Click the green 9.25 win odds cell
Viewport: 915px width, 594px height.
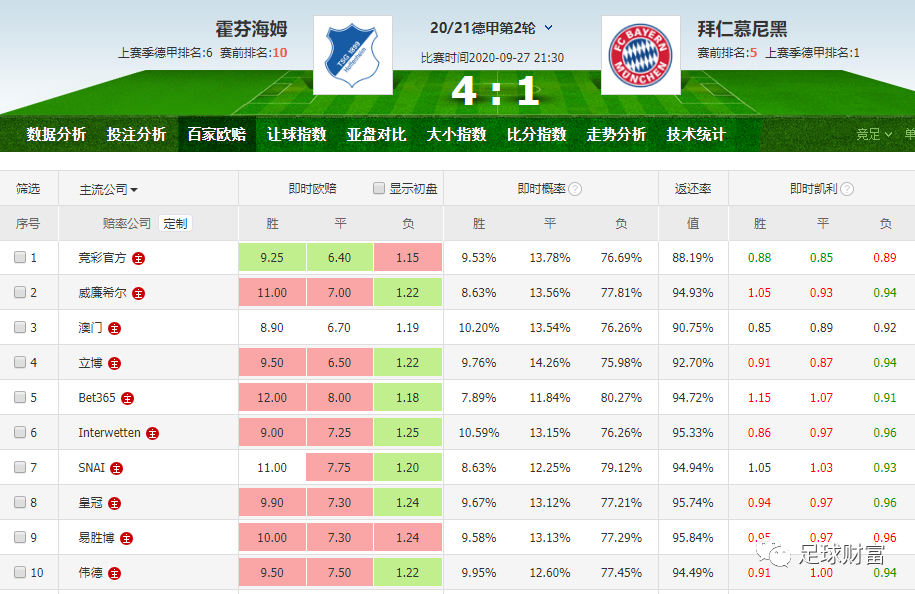272,258
